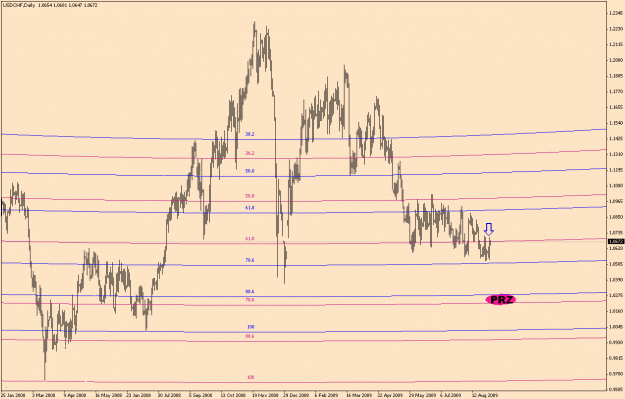Click the 1.1540 price axis label
Image resolution: width=625 pixels, height=399 pixels.
click(616, 123)
